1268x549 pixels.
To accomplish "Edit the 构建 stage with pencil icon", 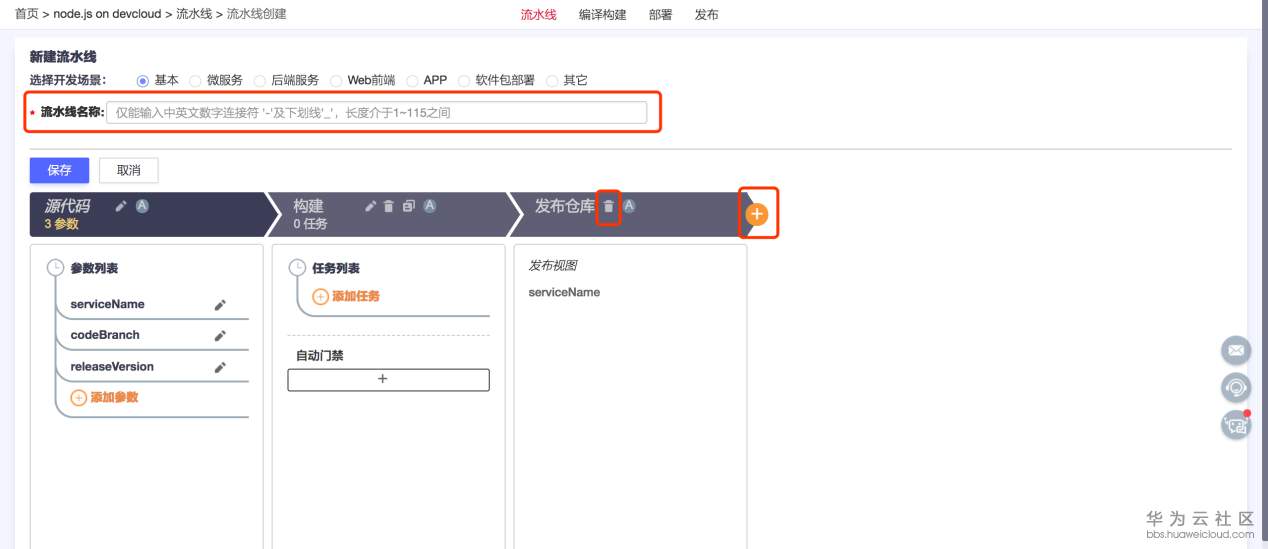I will pos(370,206).
